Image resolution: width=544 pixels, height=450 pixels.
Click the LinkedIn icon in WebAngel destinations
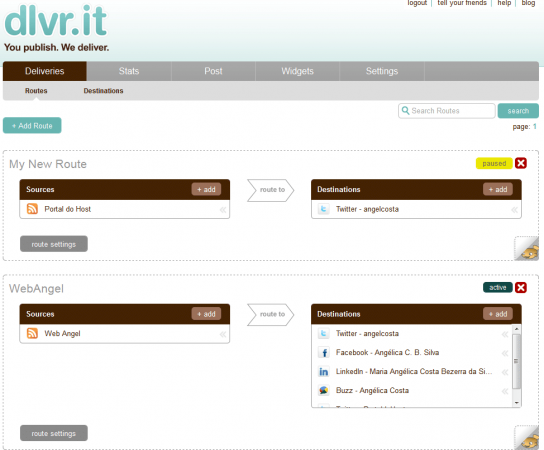[323, 372]
